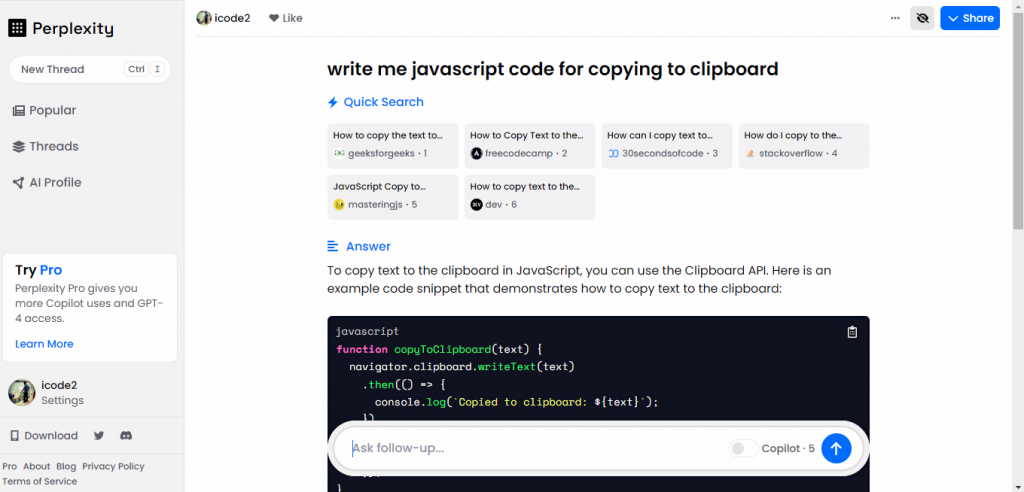This screenshot has width=1024, height=492.
Task: Click the Download app link
Action: tap(44, 436)
